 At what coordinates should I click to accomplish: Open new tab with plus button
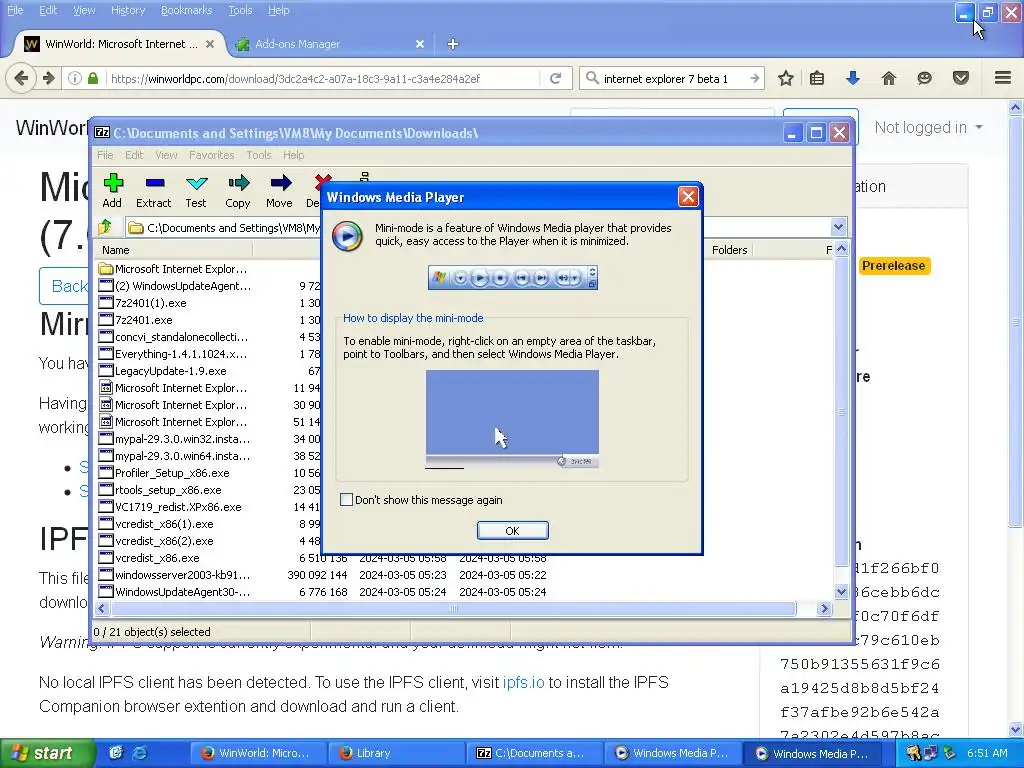(x=453, y=44)
